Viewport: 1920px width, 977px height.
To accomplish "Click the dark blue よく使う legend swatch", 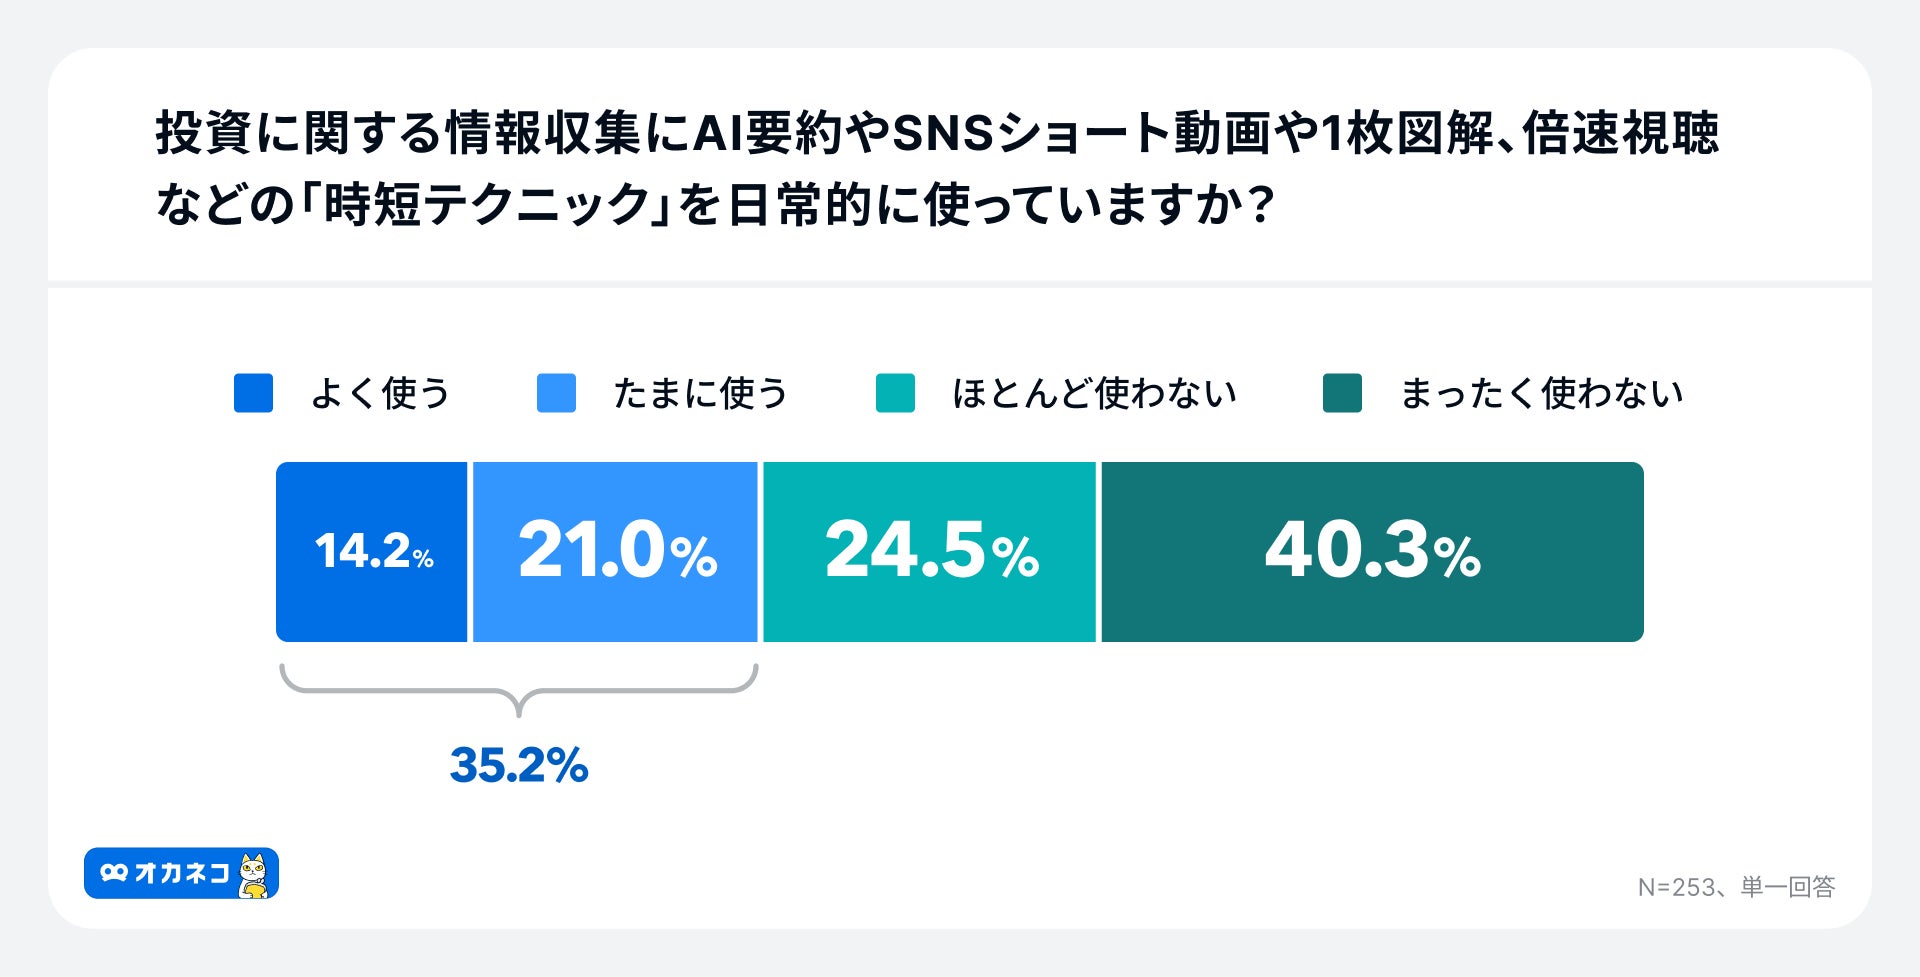I will (x=253, y=393).
